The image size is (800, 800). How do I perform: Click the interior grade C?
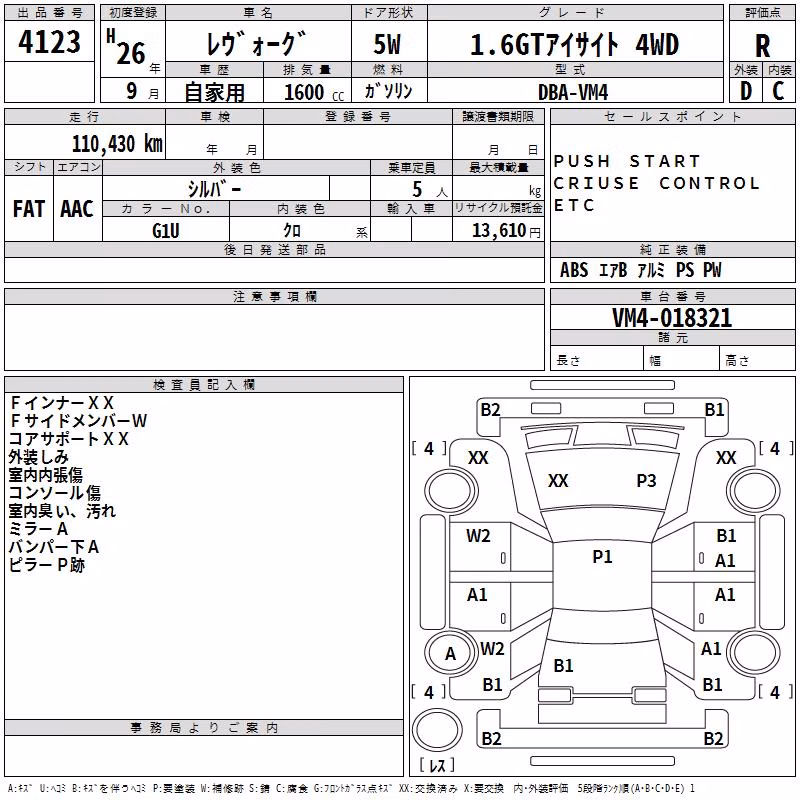779,91
